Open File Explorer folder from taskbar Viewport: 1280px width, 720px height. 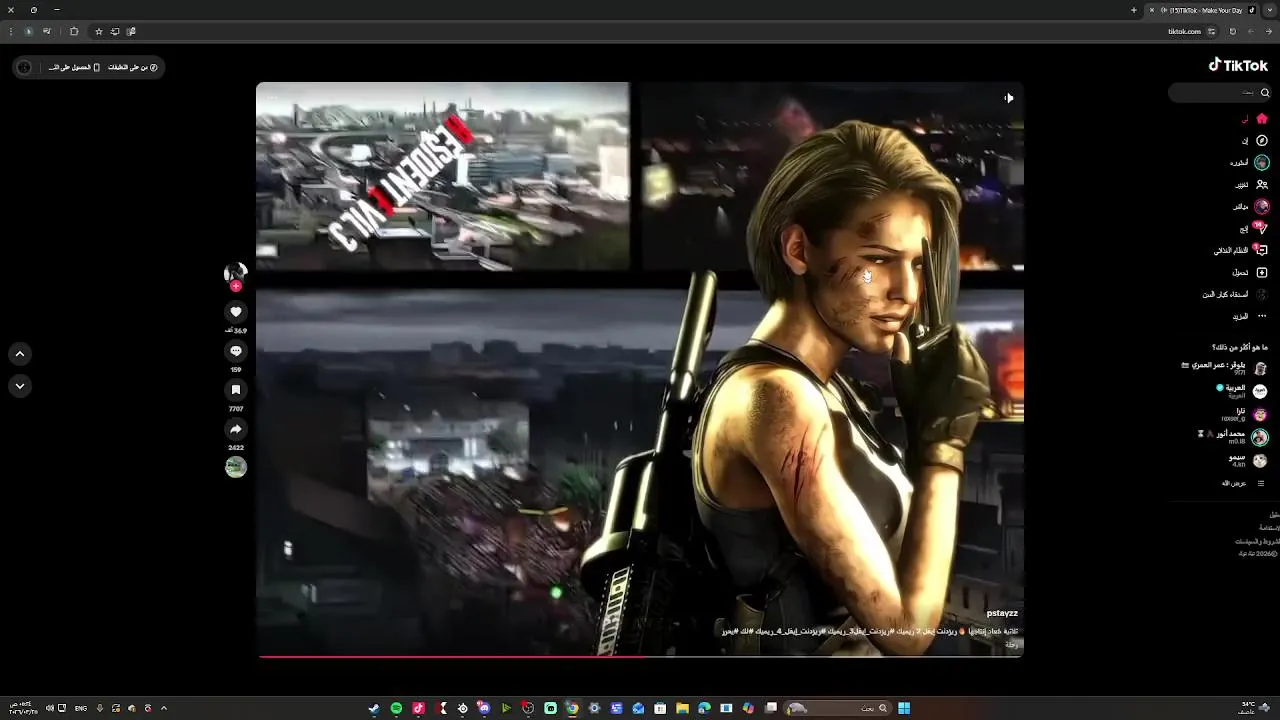[682, 708]
